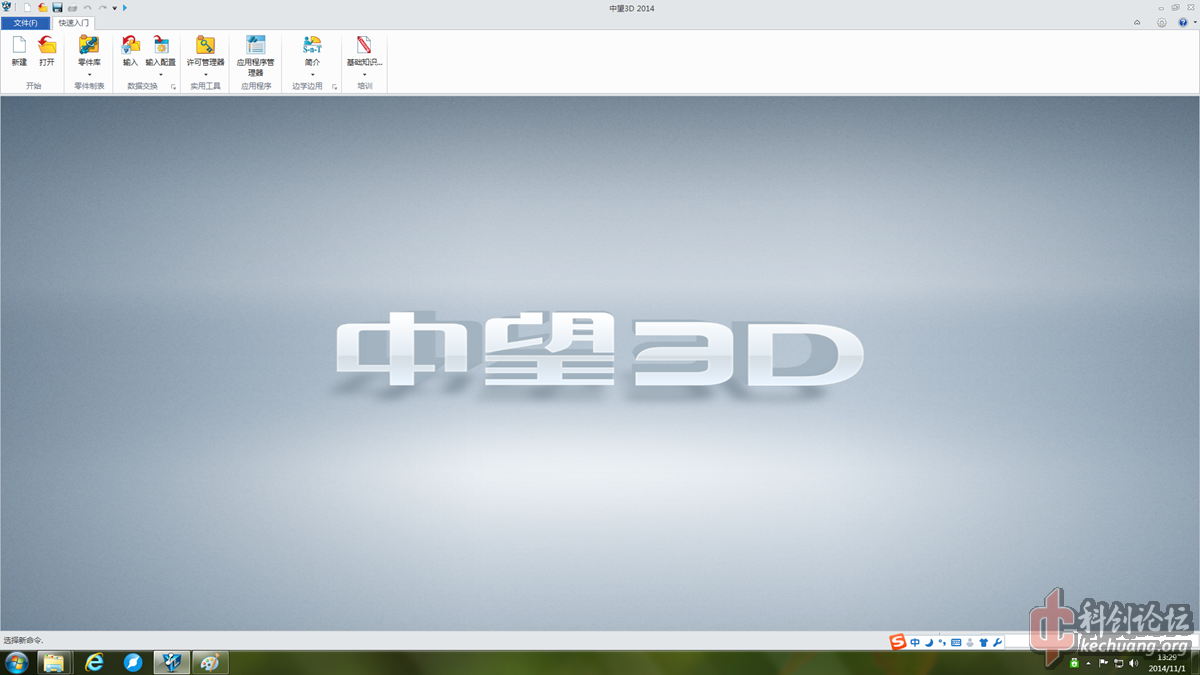
Task: Click the 新建 (New) ribbon button
Action: point(19,51)
